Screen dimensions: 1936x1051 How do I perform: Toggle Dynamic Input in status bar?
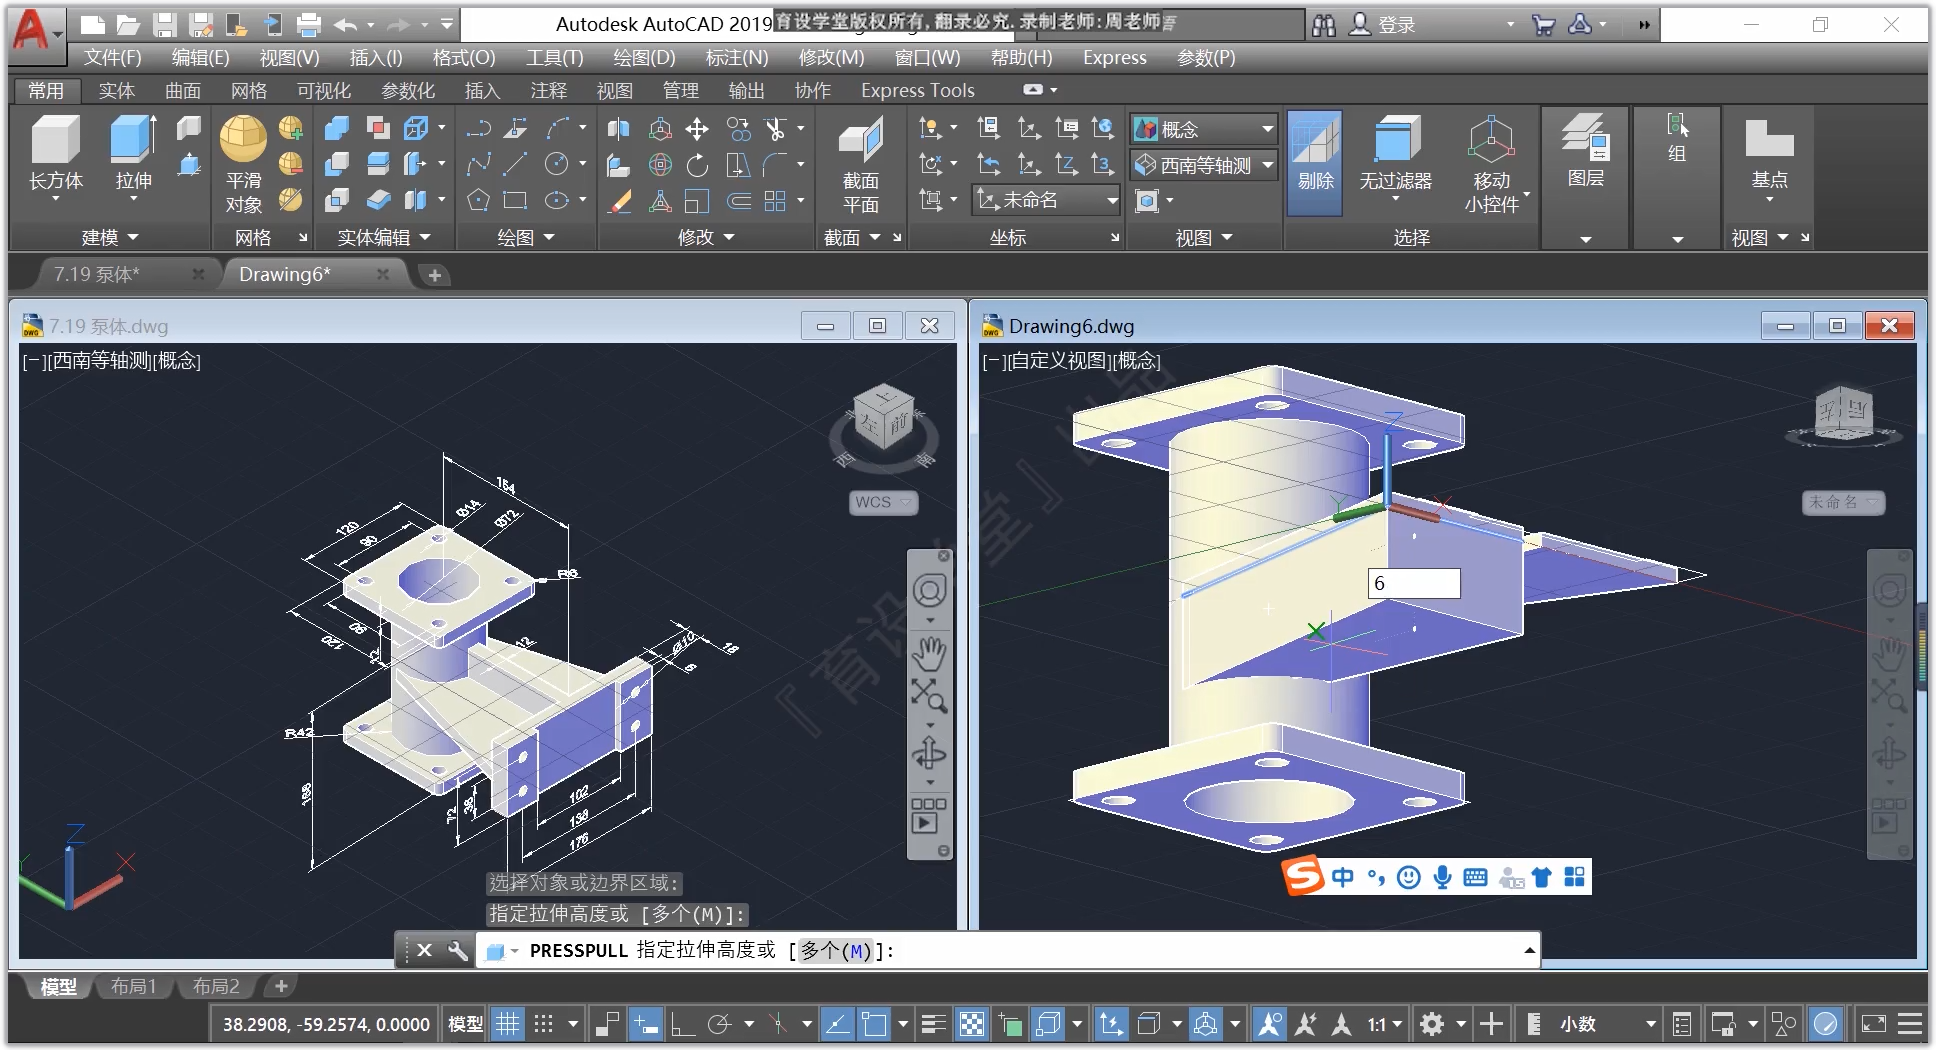click(x=646, y=1024)
